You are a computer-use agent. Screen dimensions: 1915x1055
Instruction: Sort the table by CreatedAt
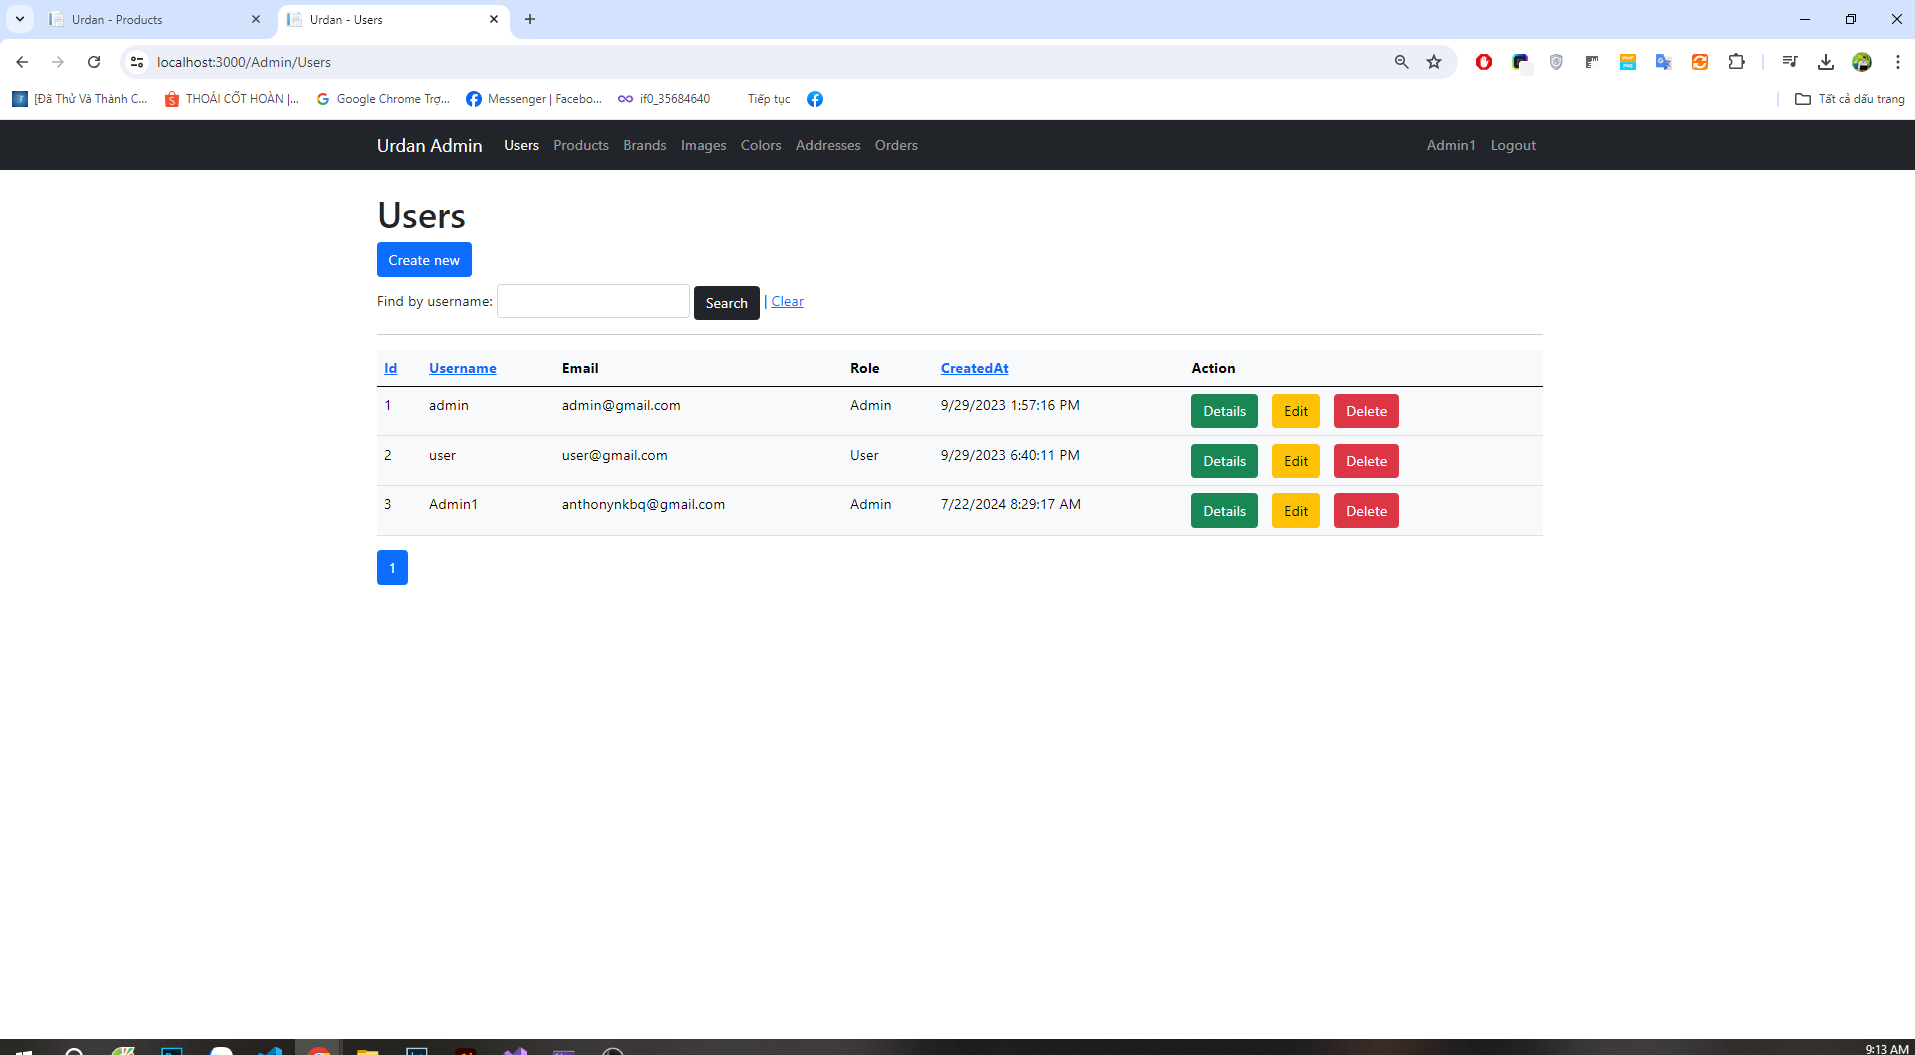tap(975, 368)
